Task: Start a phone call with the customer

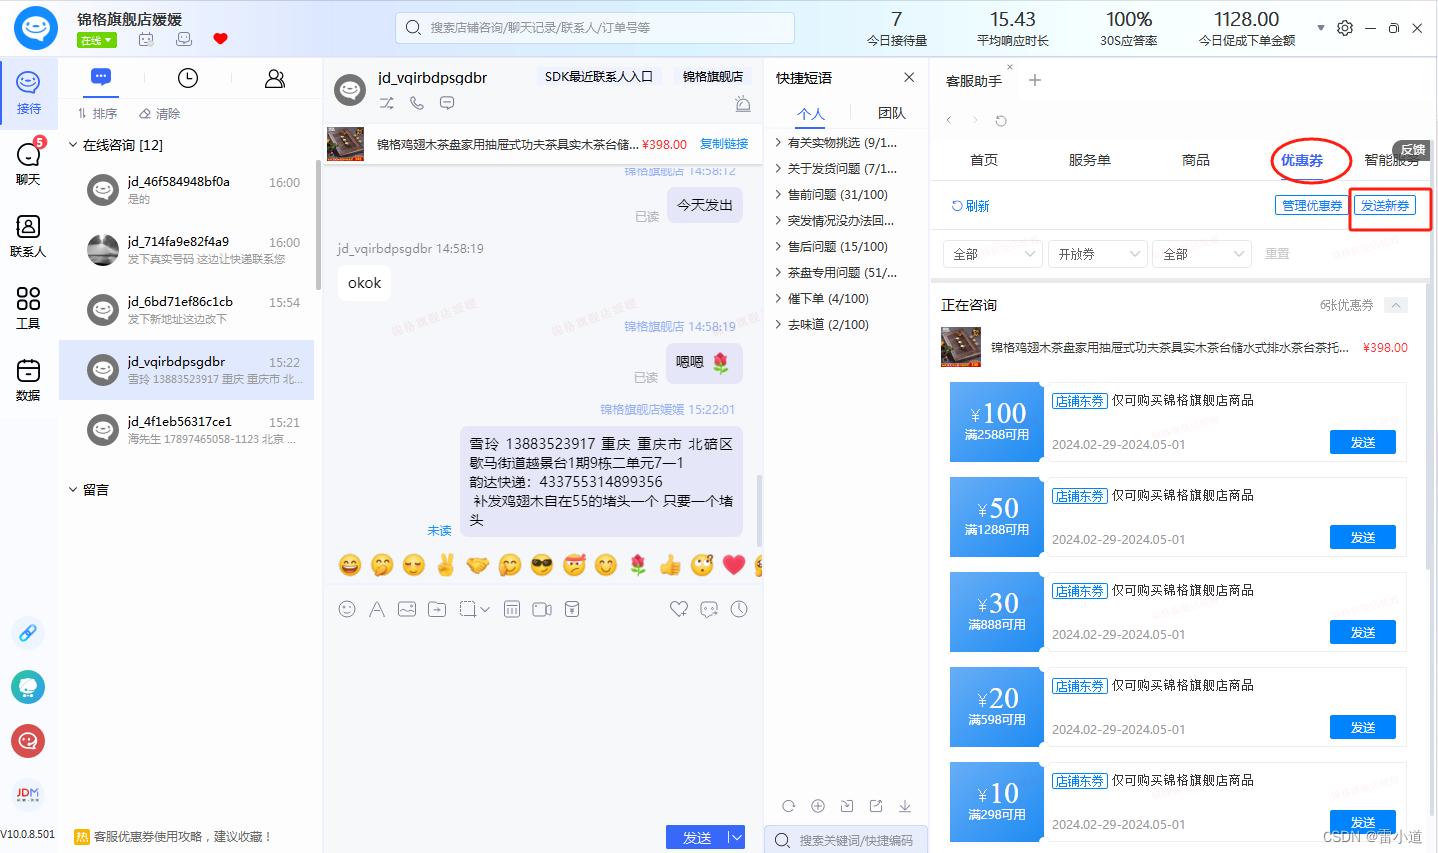Action: pyautogui.click(x=417, y=103)
